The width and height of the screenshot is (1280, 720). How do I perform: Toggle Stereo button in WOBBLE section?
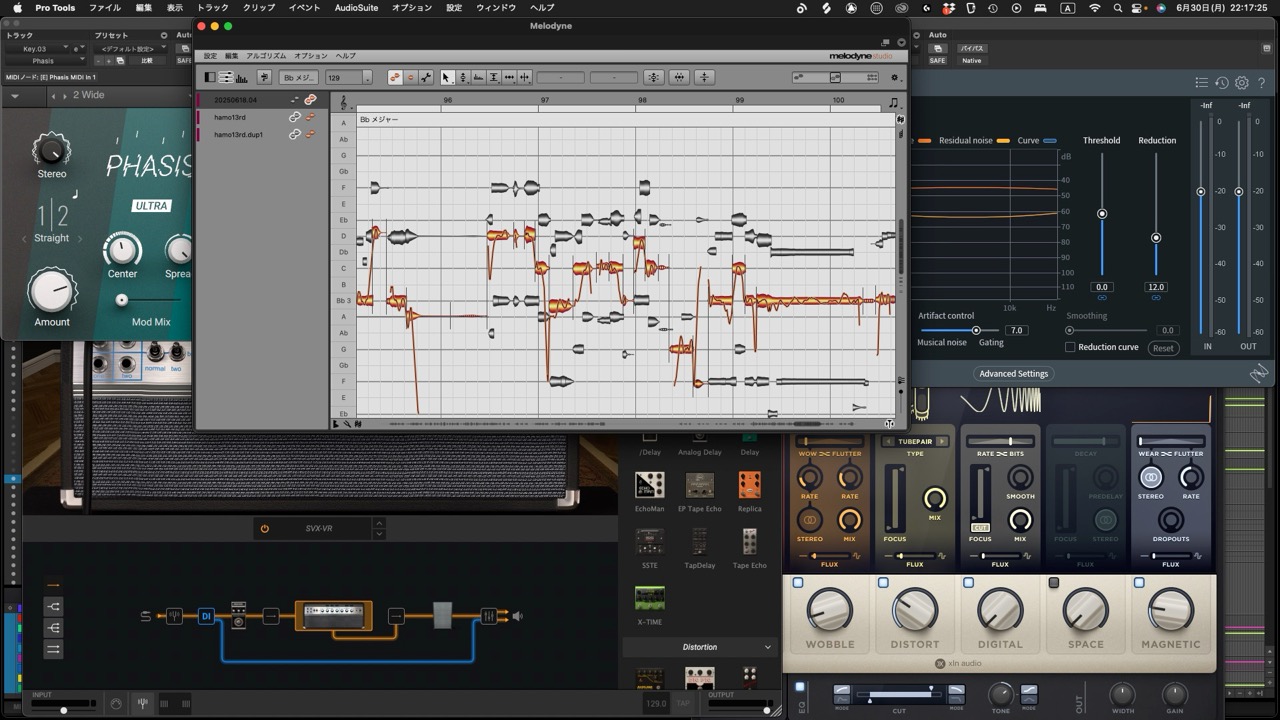(809, 520)
